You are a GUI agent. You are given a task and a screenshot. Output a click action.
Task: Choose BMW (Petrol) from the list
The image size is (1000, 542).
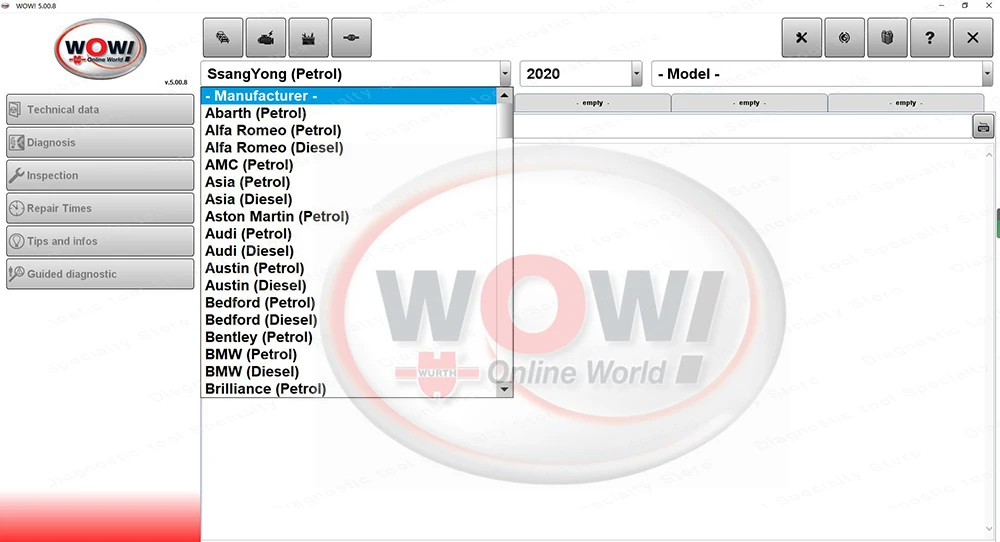click(x=349, y=354)
